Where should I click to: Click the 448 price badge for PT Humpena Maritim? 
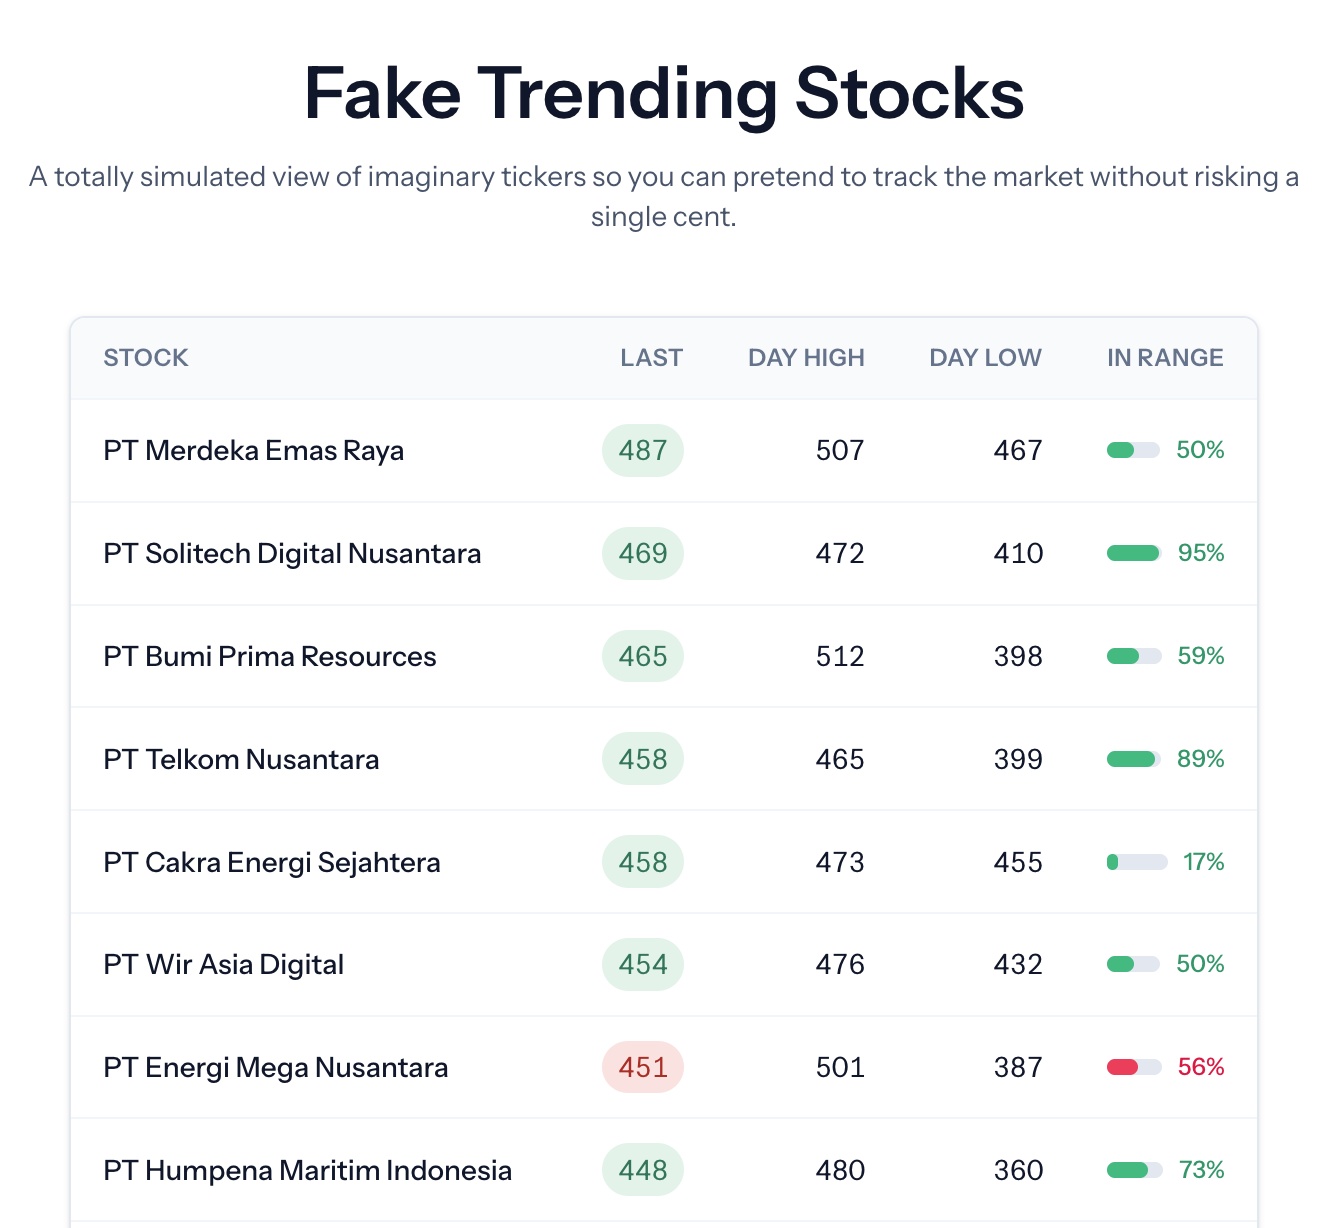[x=642, y=1170]
